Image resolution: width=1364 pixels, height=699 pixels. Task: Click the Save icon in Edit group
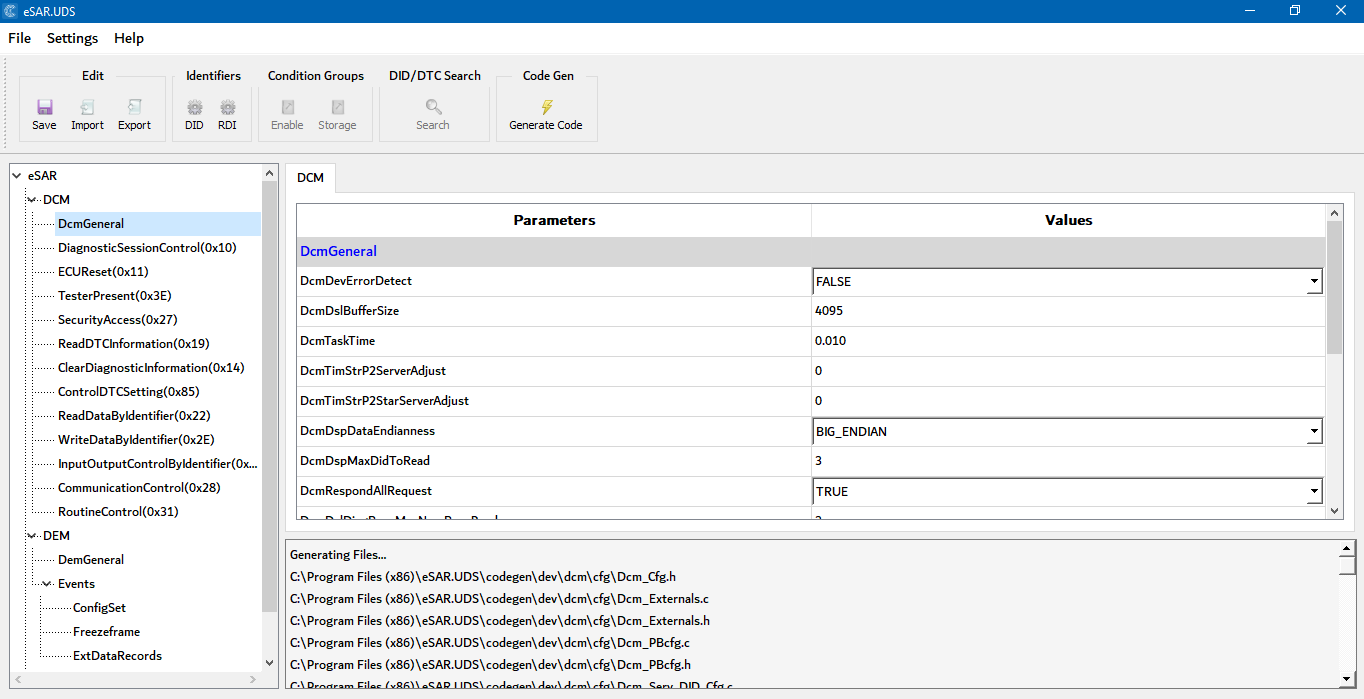(x=44, y=108)
